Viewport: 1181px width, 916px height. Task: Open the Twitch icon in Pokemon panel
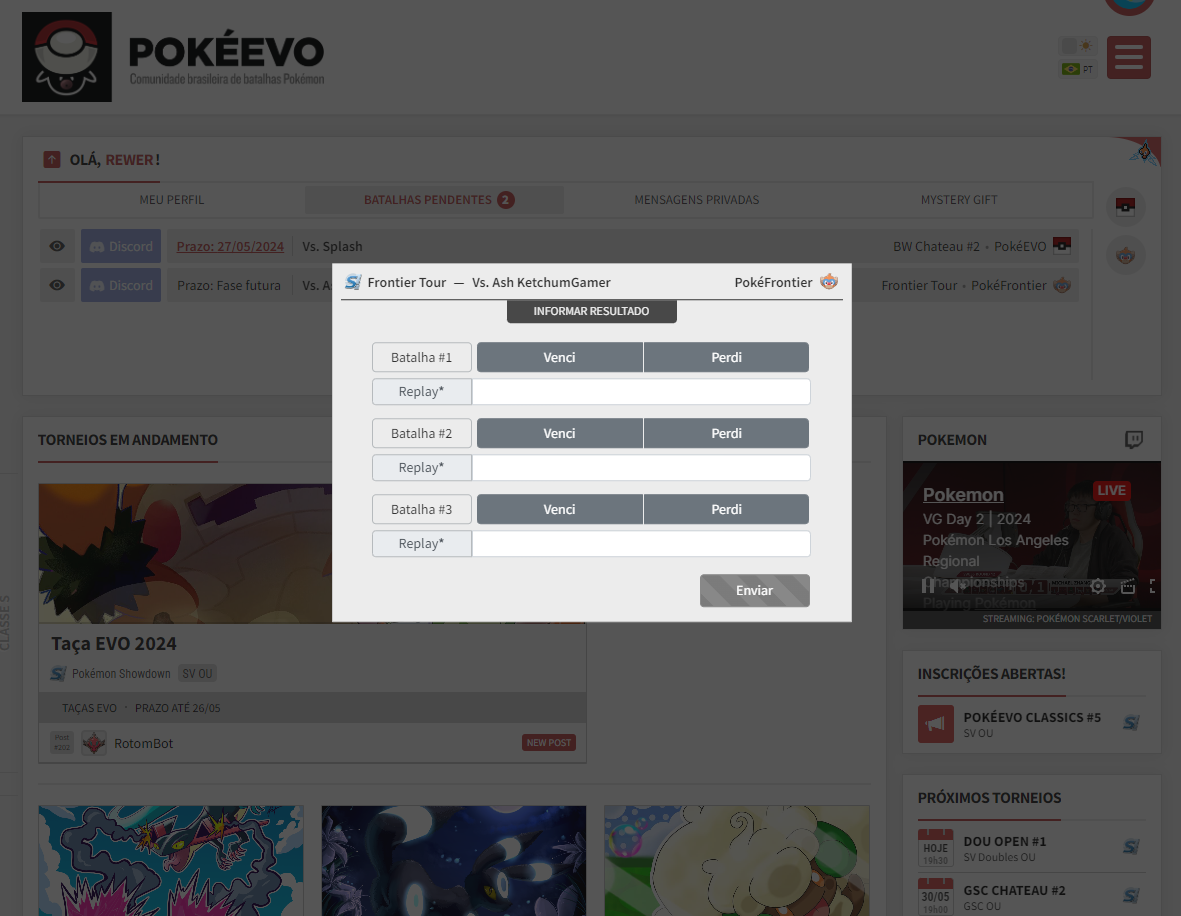pos(1134,440)
